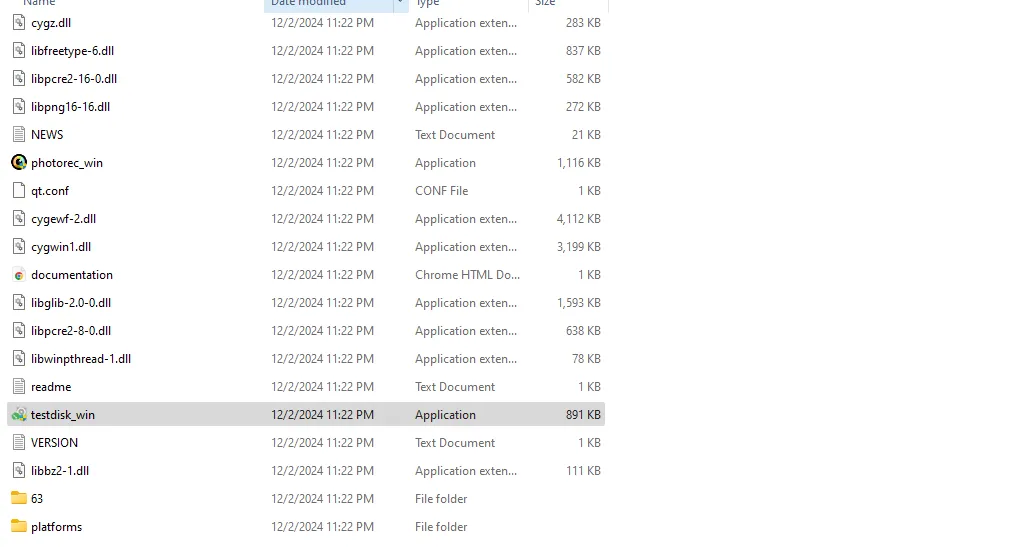
Task: Select the readme text document icon
Action: pyautogui.click(x=19, y=387)
